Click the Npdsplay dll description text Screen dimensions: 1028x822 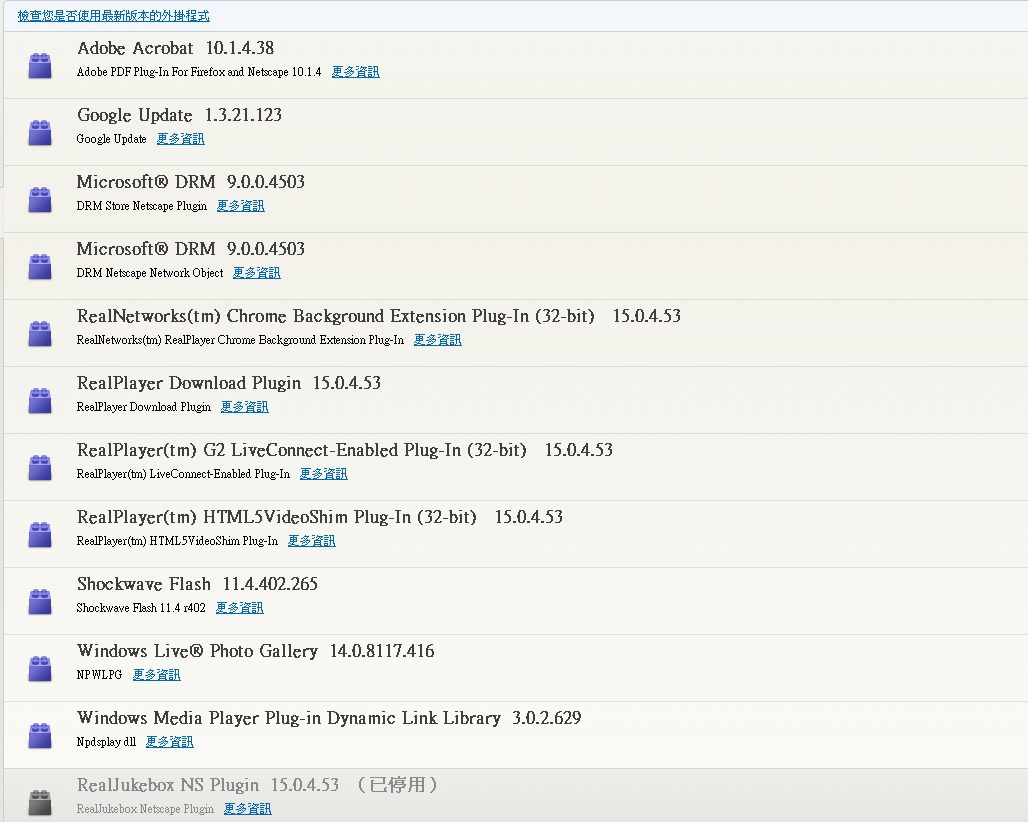click(x=106, y=742)
